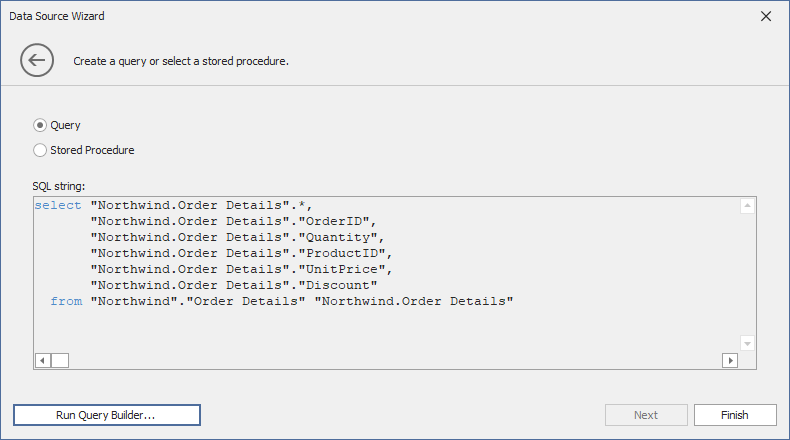
Task: Click the SQL editor's scroll down arrow
Action: point(747,343)
